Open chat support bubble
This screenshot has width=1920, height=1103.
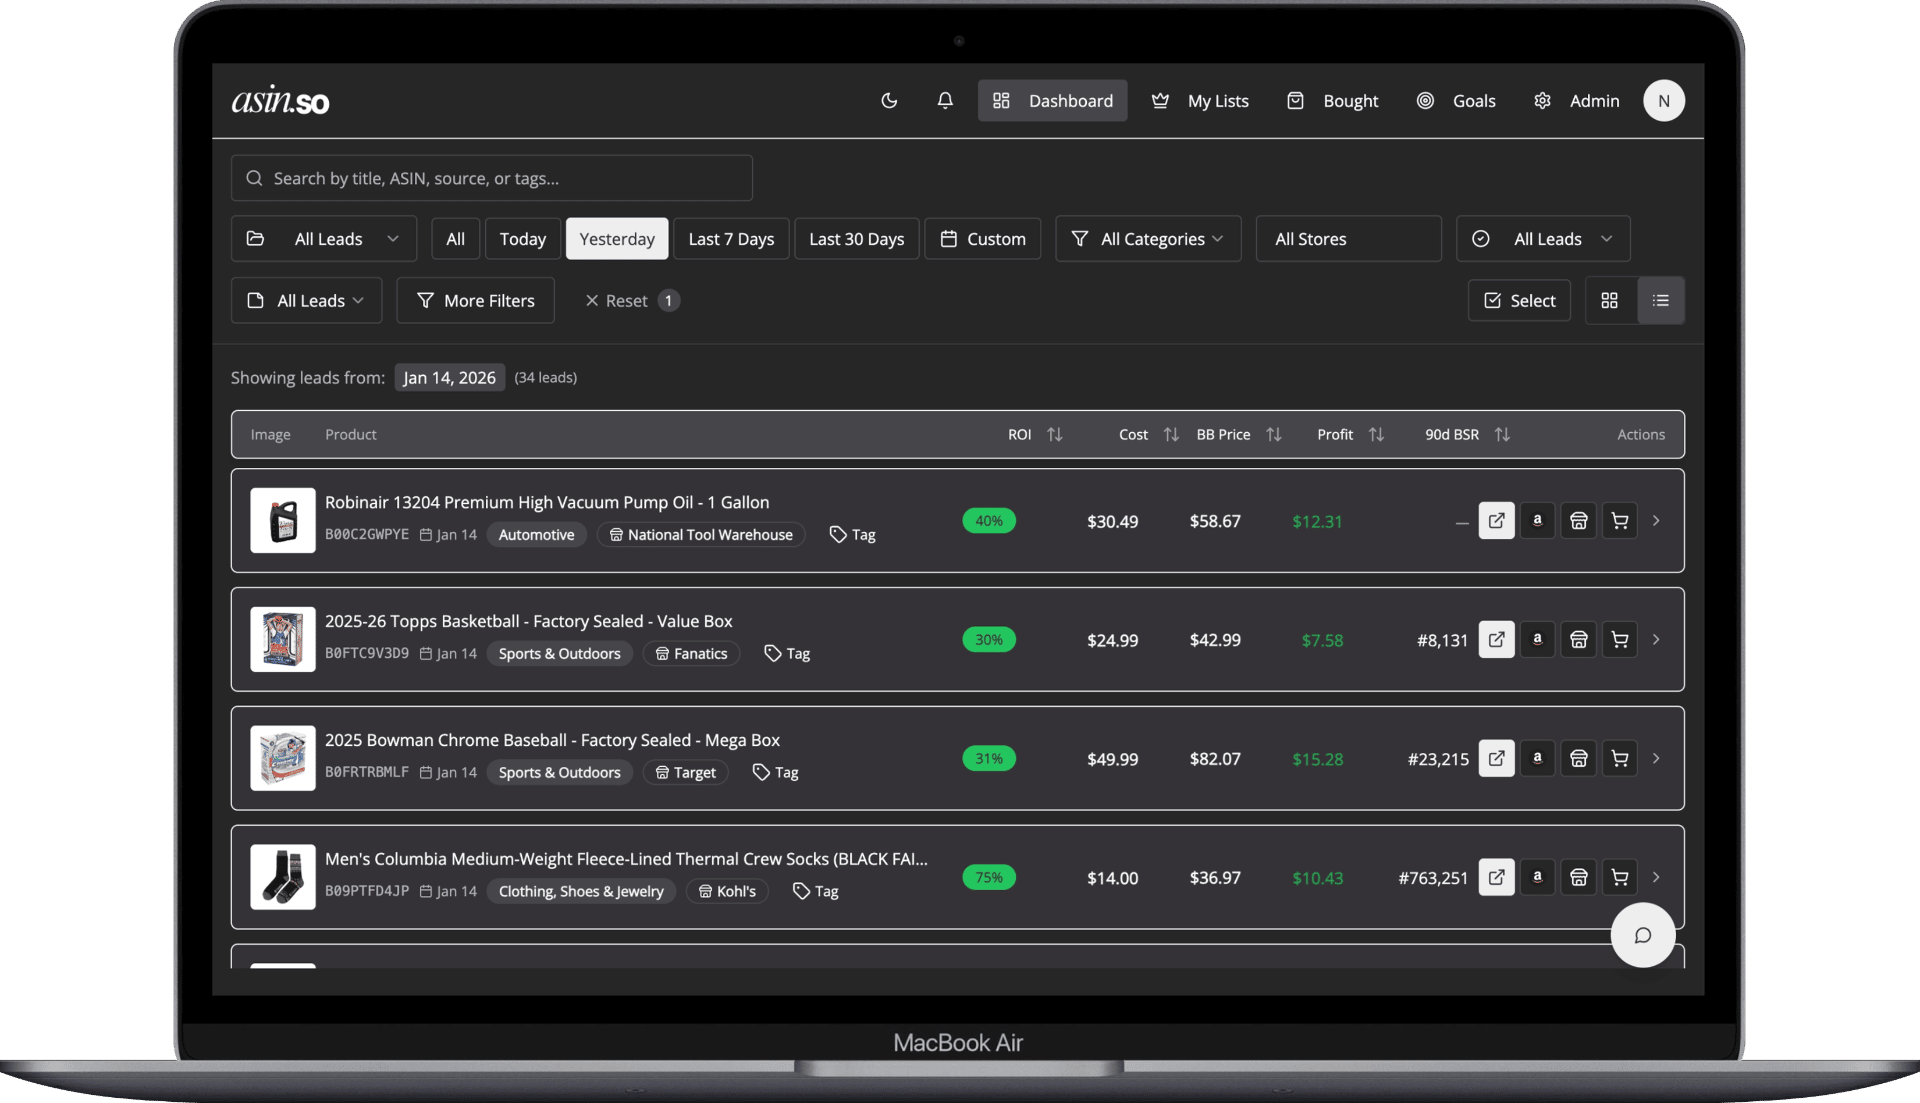pos(1642,935)
